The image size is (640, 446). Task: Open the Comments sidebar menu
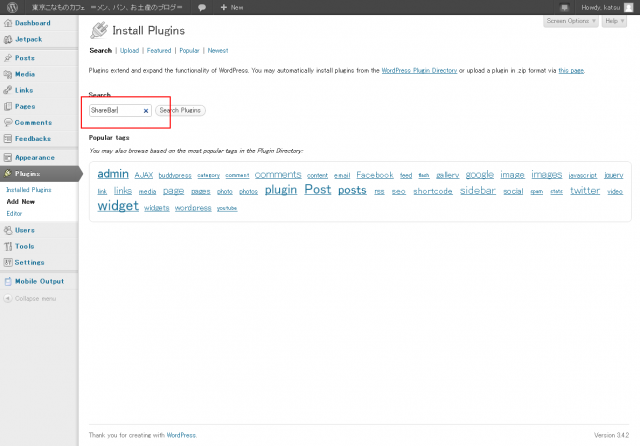click(33, 122)
